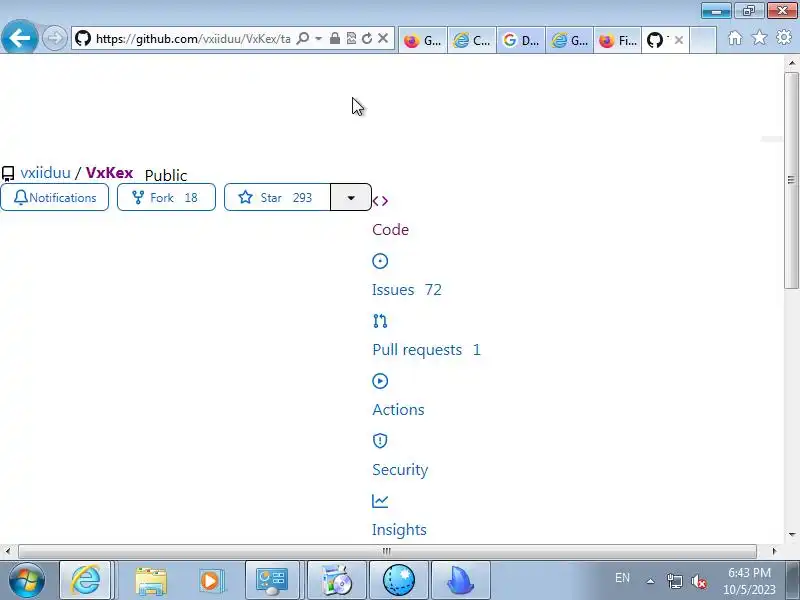Click the Pull requests branch icon
This screenshot has width=800, height=600.
[380, 321]
